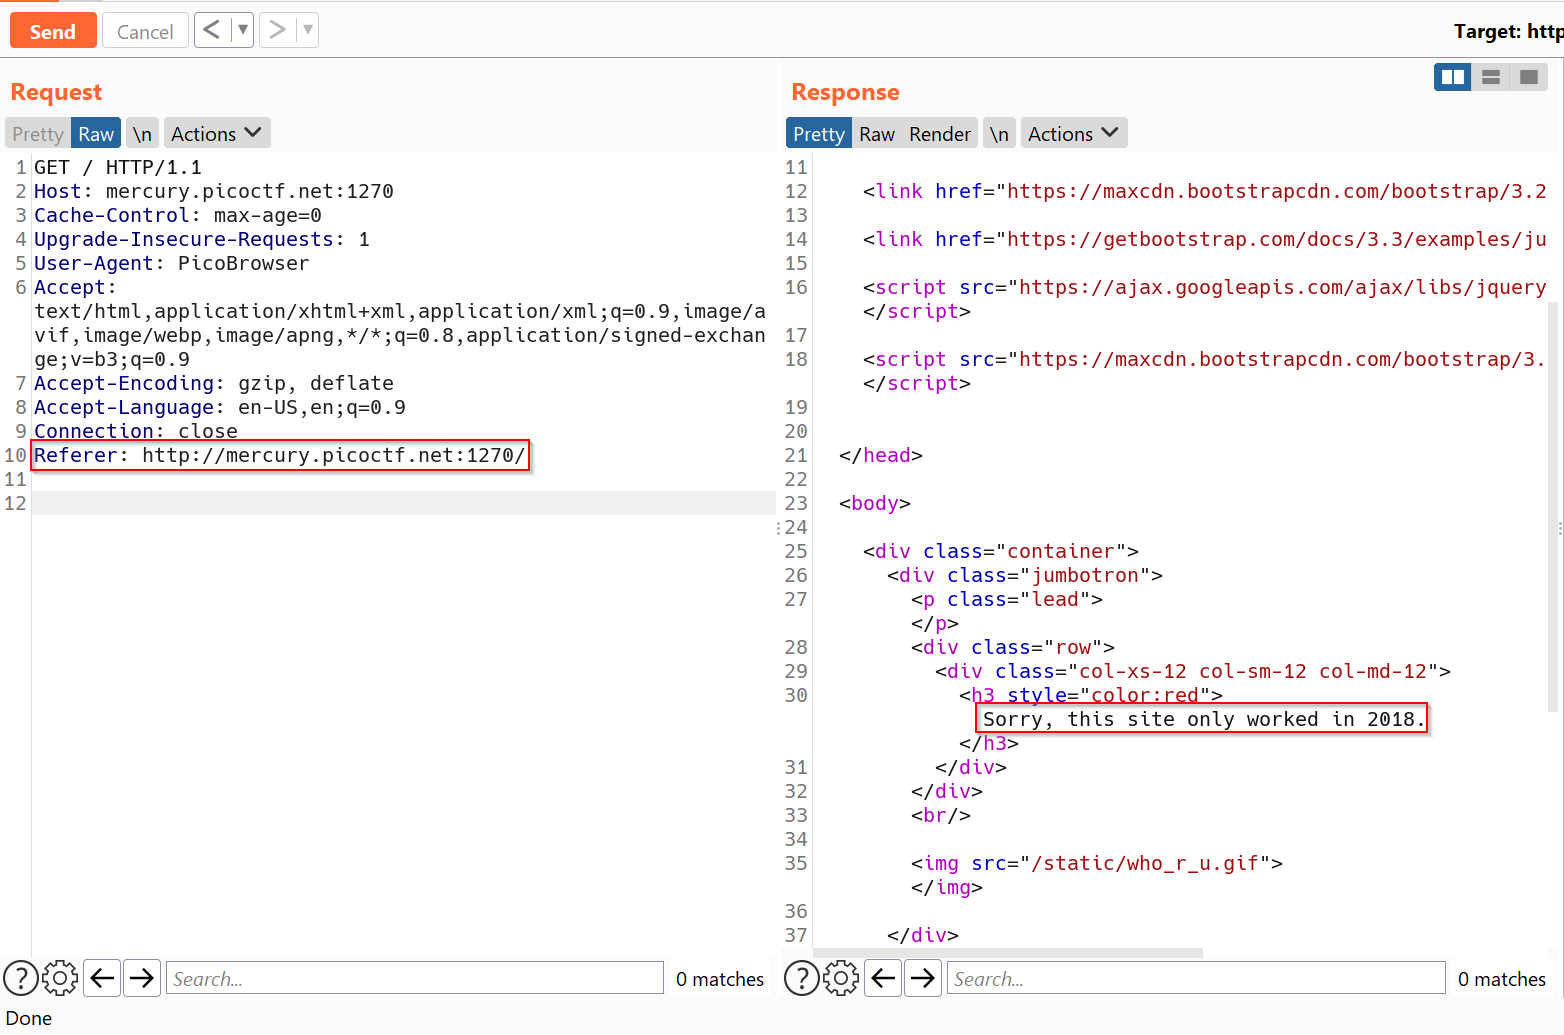This screenshot has height=1035, width=1564.
Task: Open the Response Render tab
Action: (x=939, y=134)
